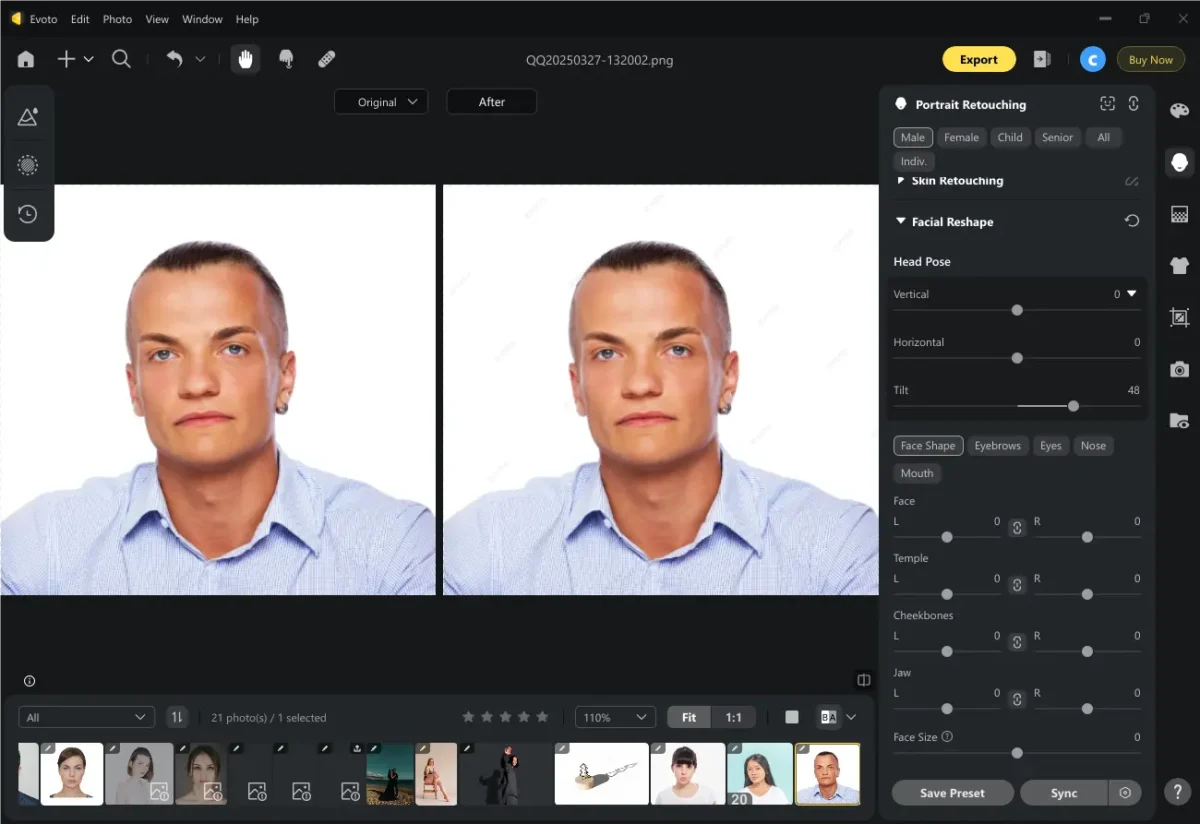The height and width of the screenshot is (824, 1200).
Task: Open the All photo filter dropdown
Action: pyautogui.click(x=87, y=717)
